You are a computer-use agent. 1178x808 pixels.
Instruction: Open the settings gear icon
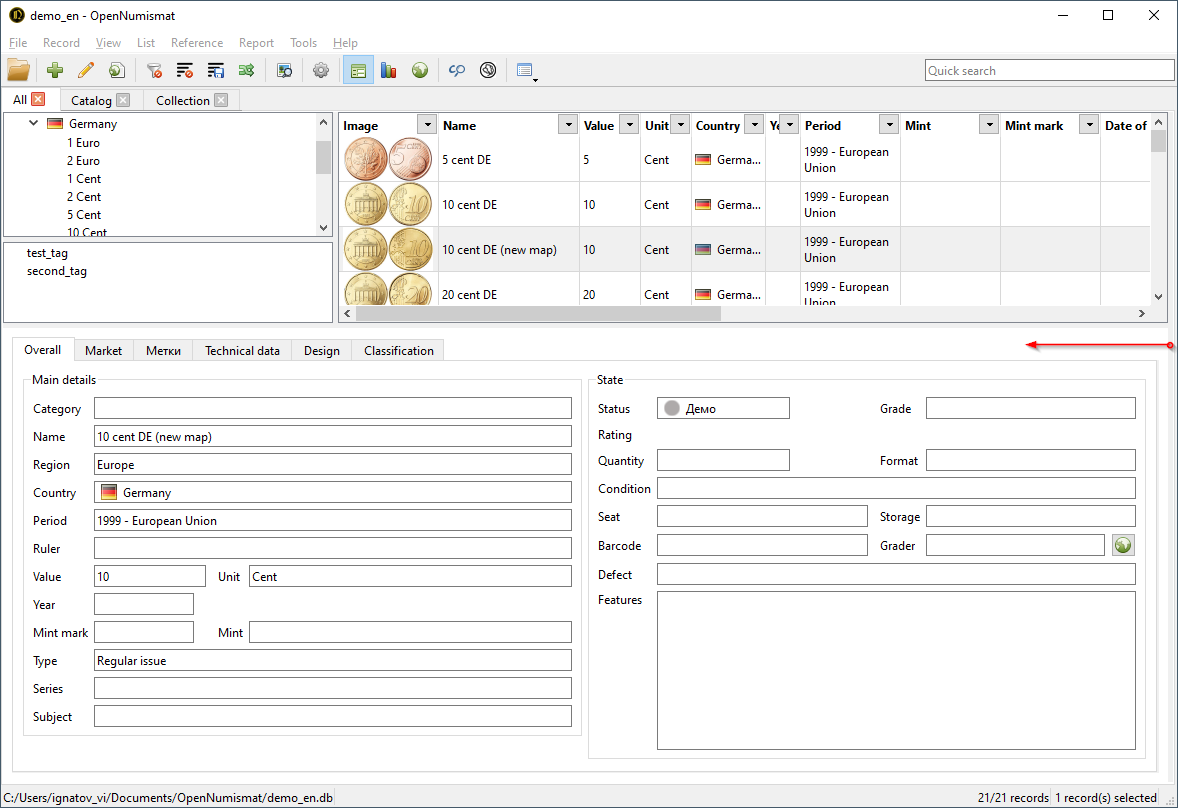click(x=321, y=70)
